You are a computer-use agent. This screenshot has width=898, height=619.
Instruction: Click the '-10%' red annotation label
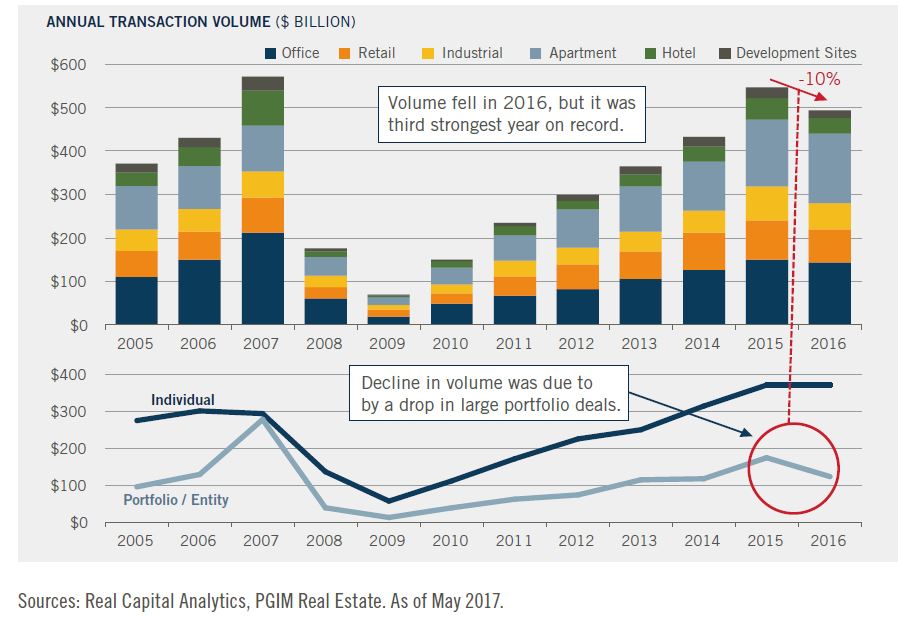(x=820, y=79)
